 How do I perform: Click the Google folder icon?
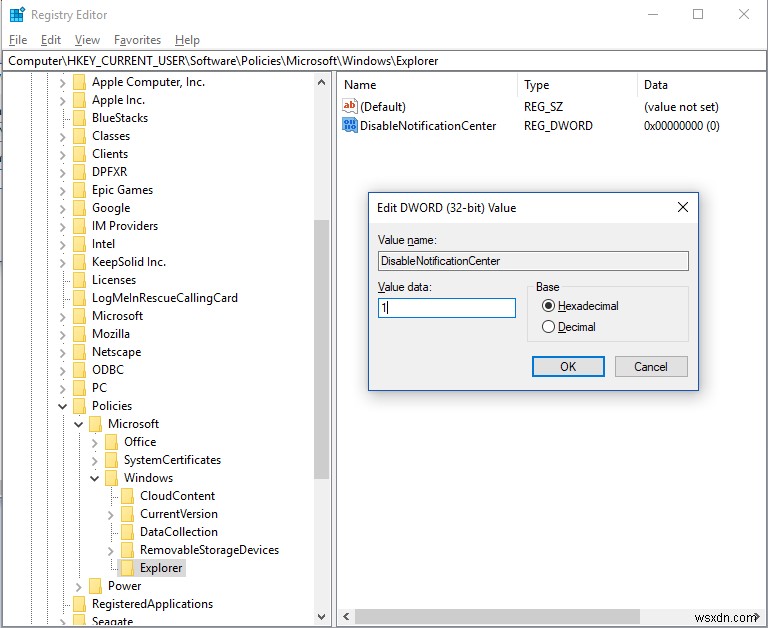(x=79, y=208)
